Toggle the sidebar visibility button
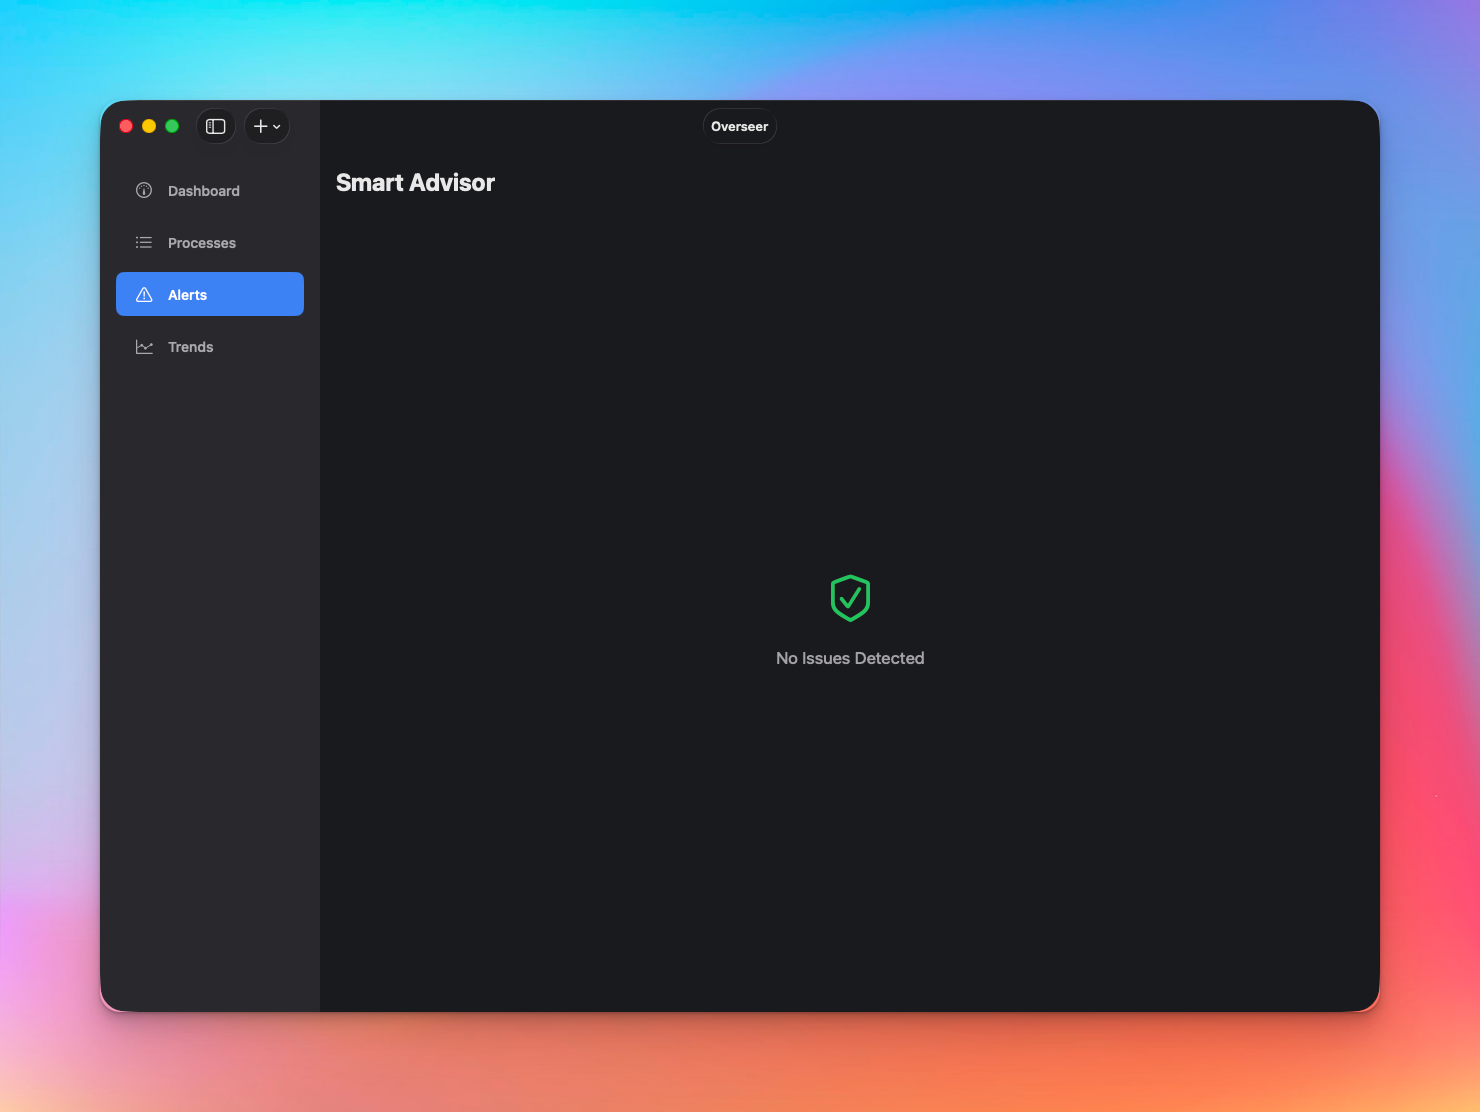The width and height of the screenshot is (1480, 1112). (215, 126)
